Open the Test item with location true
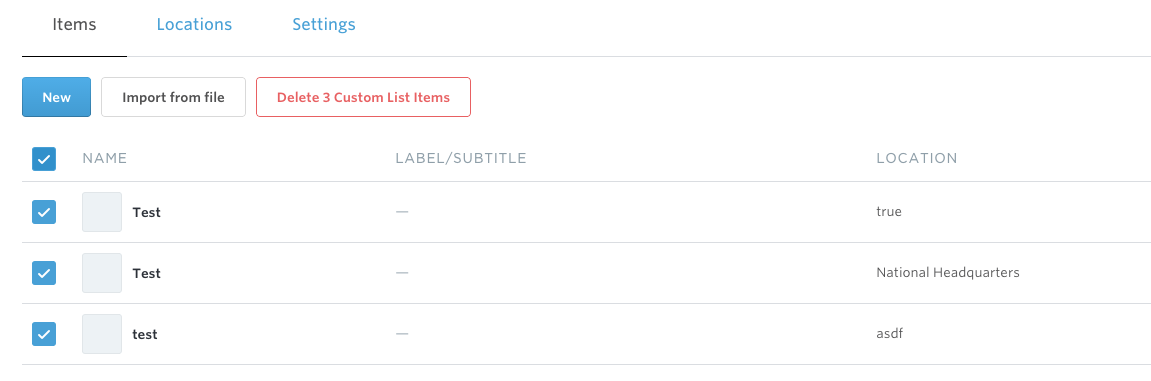 pyautogui.click(x=146, y=212)
